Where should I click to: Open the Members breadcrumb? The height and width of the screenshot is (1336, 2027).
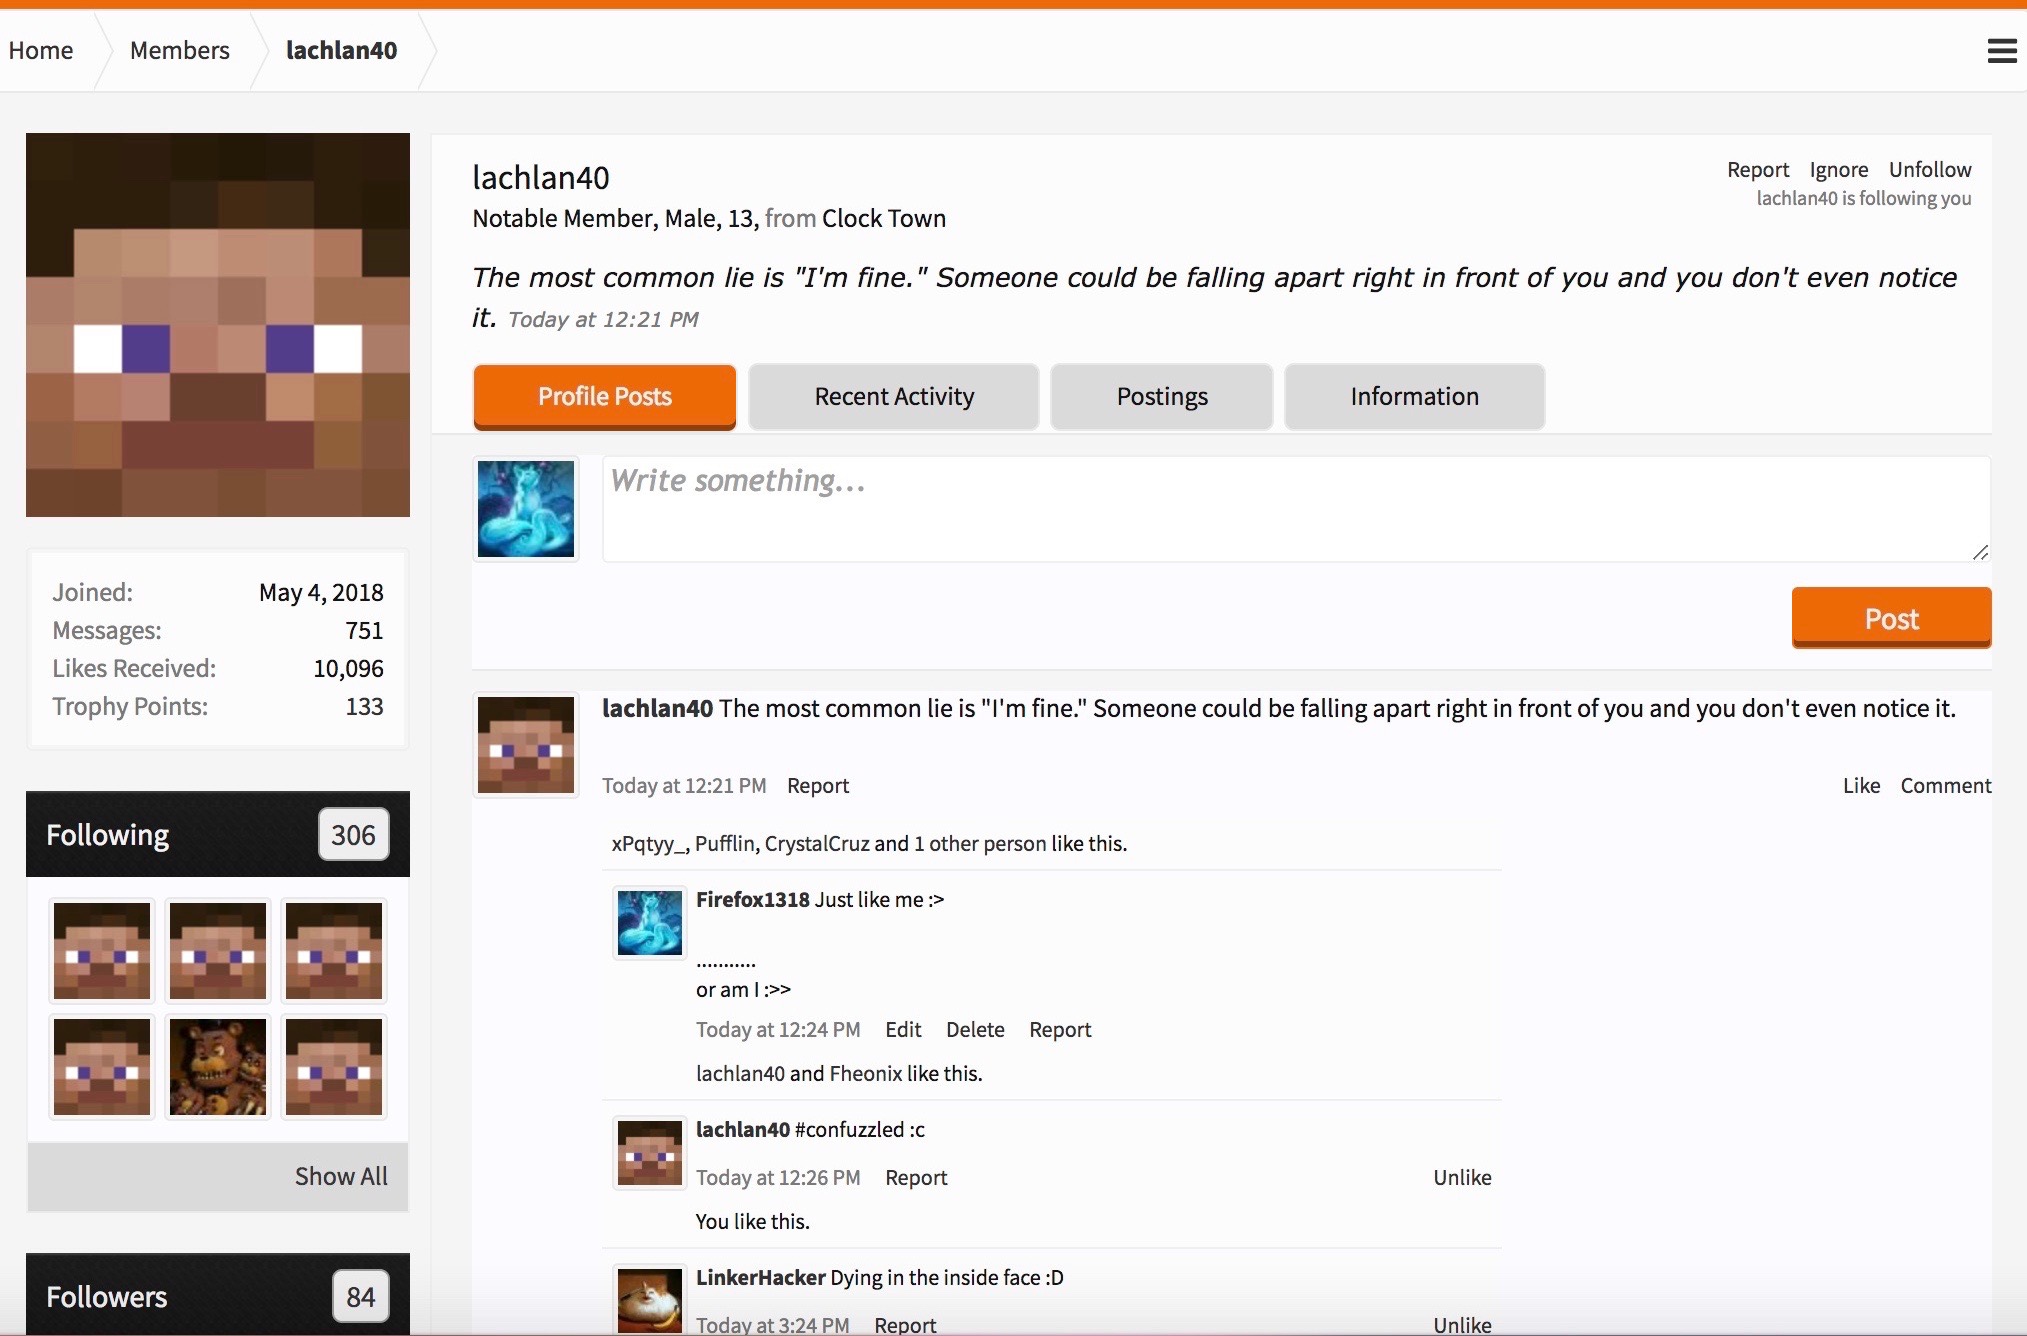point(180,50)
